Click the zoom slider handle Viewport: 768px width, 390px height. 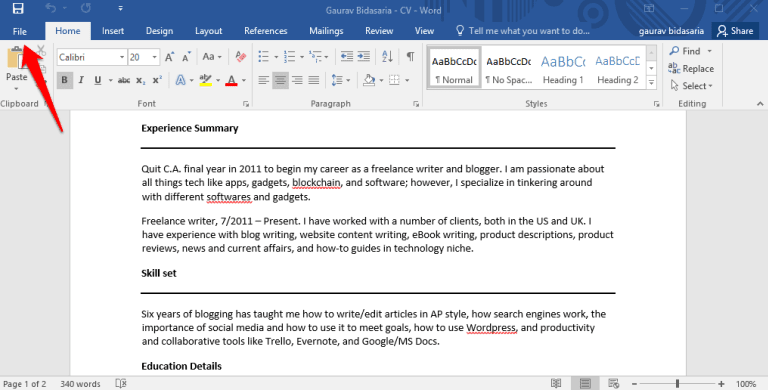677,384
